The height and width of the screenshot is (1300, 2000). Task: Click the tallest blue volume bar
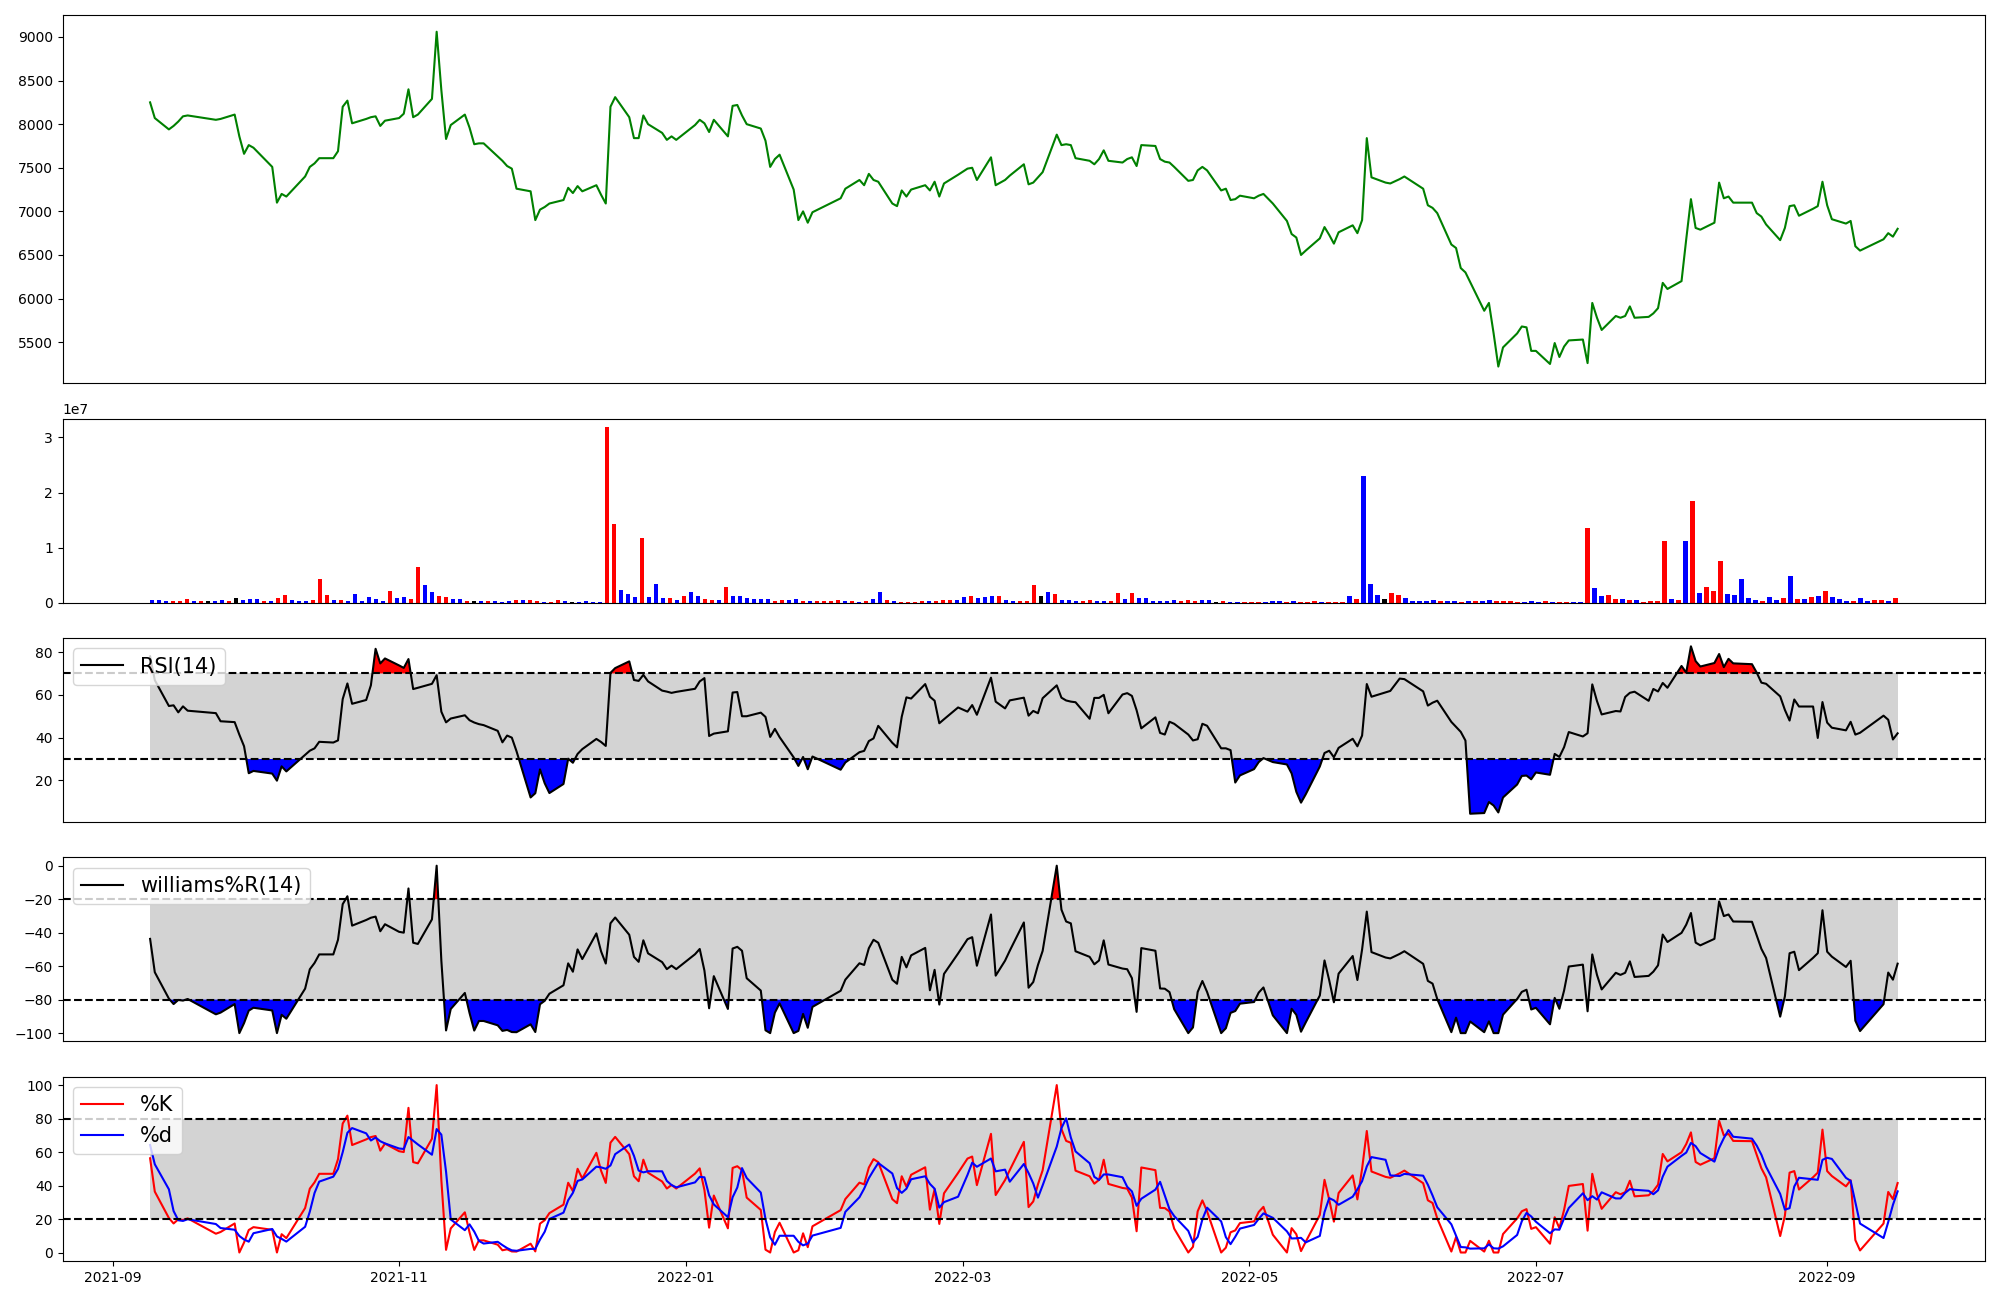tap(1363, 540)
